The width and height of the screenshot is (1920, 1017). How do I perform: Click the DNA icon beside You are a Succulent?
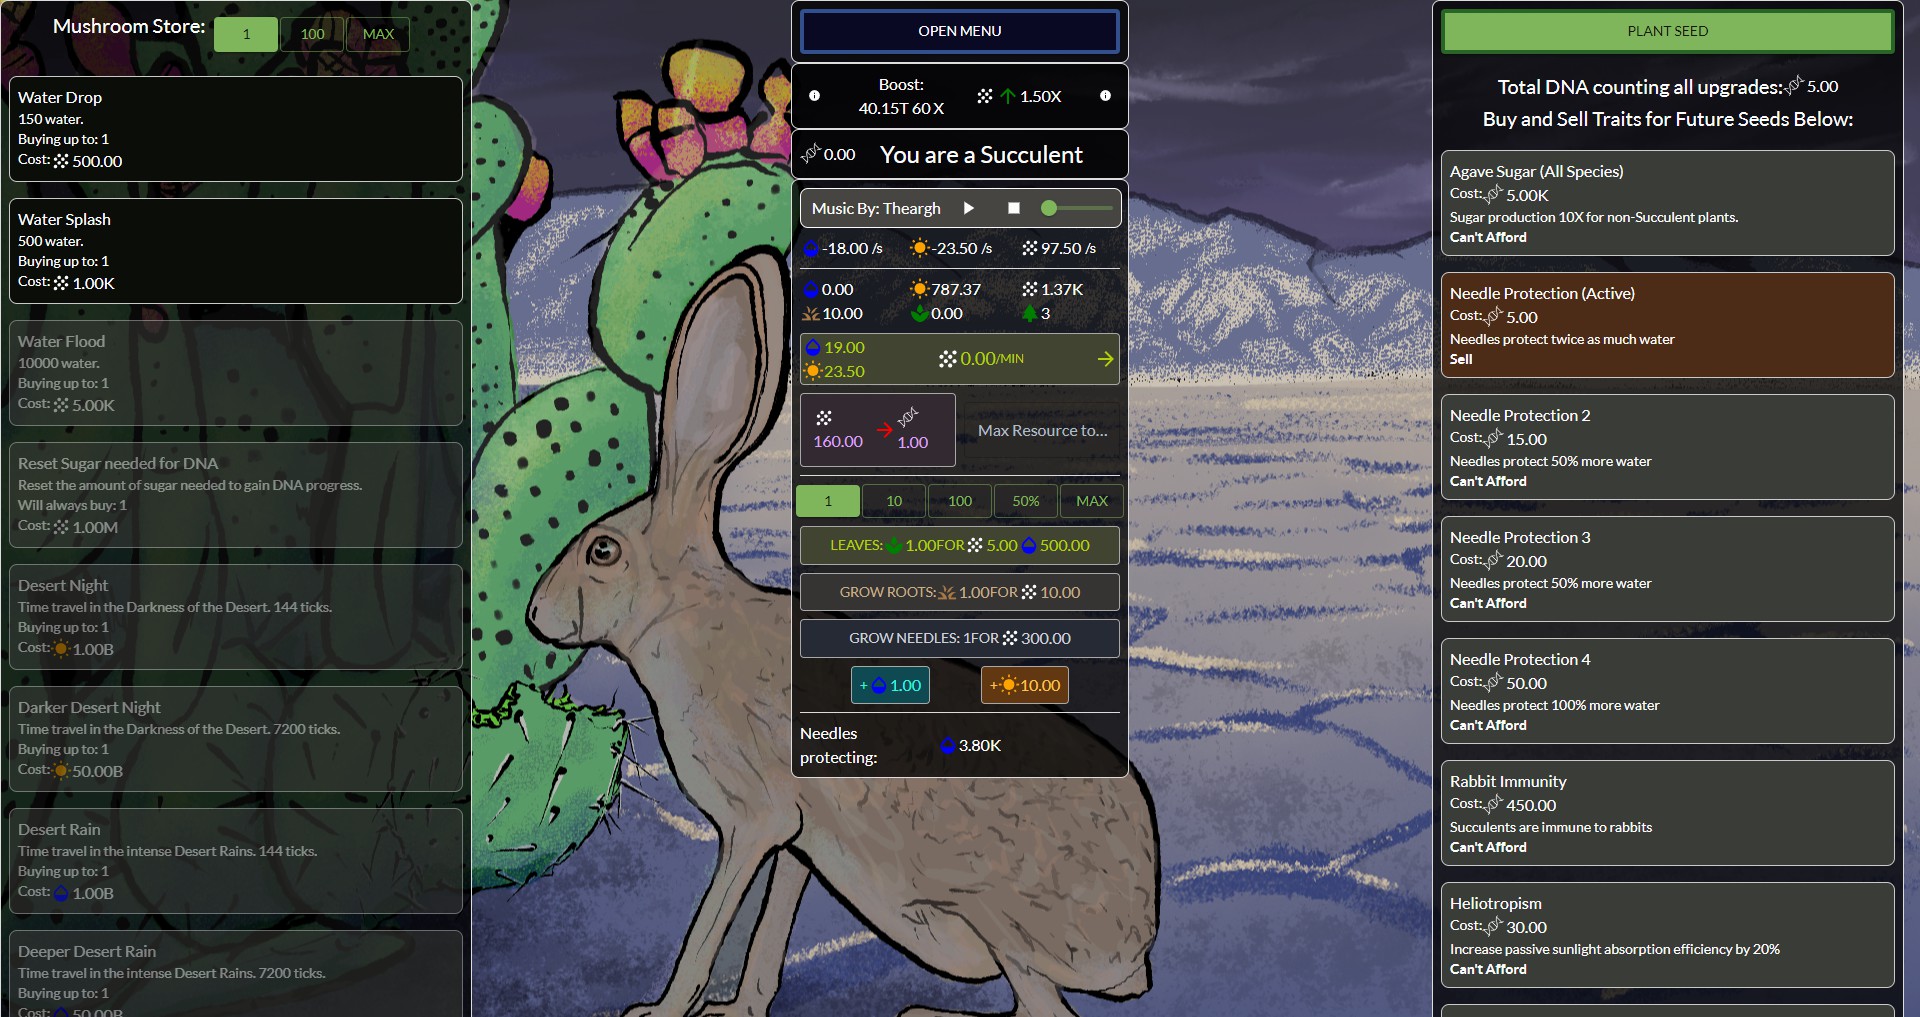tap(810, 153)
